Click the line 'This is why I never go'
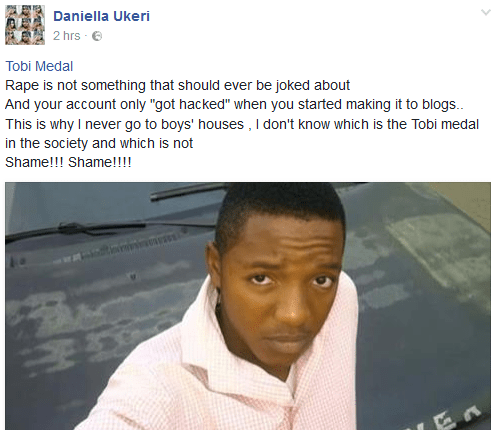Image resolution: width=491 pixels, height=430 pixels. [x=242, y=124]
